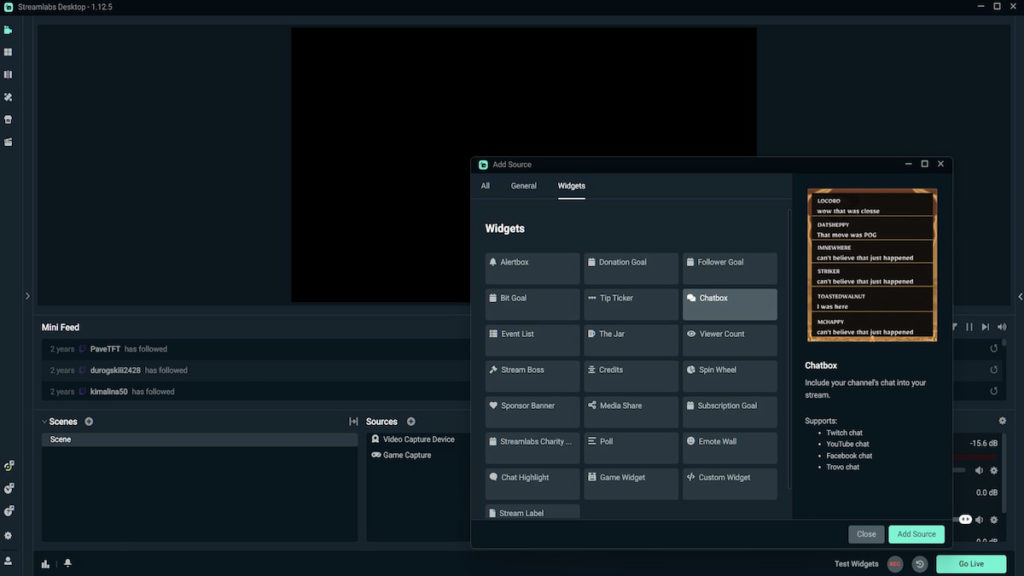Select Video Capture Device source
1024x576 pixels.
point(418,440)
